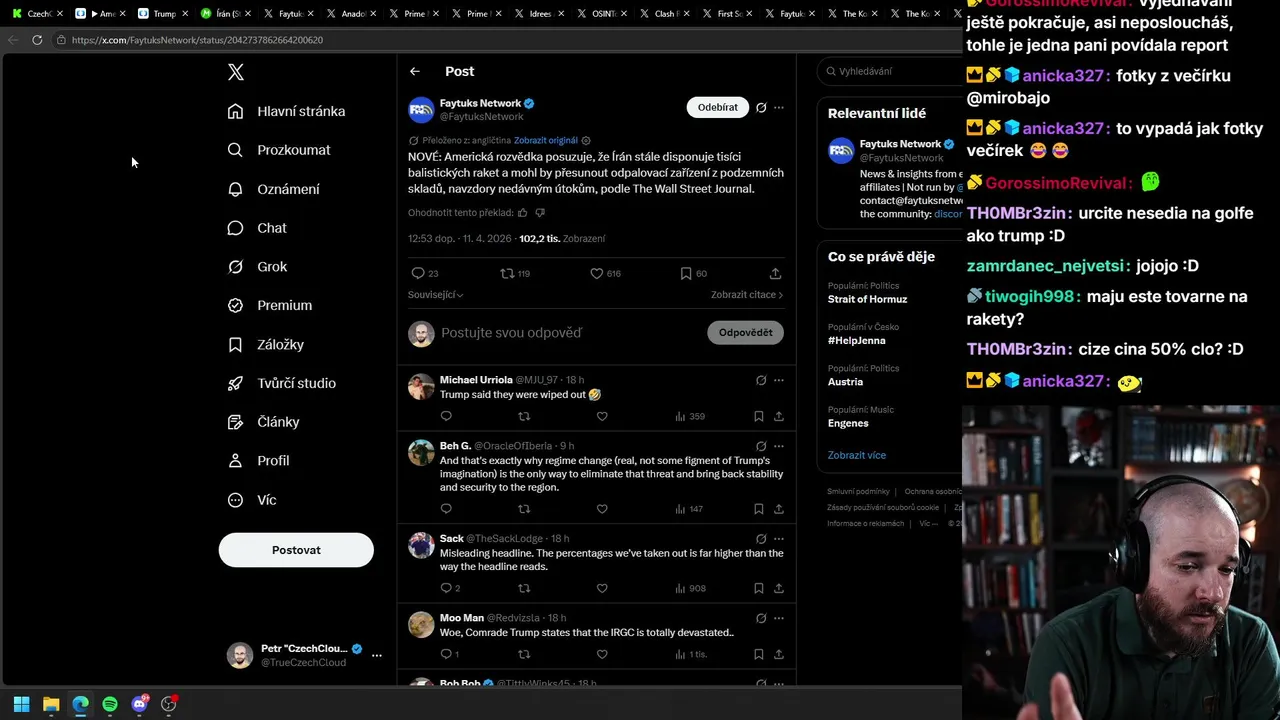Image resolution: width=1280 pixels, height=720 pixels.
Task: Open Faytuks Network avatar on post
Action: (x=421, y=109)
